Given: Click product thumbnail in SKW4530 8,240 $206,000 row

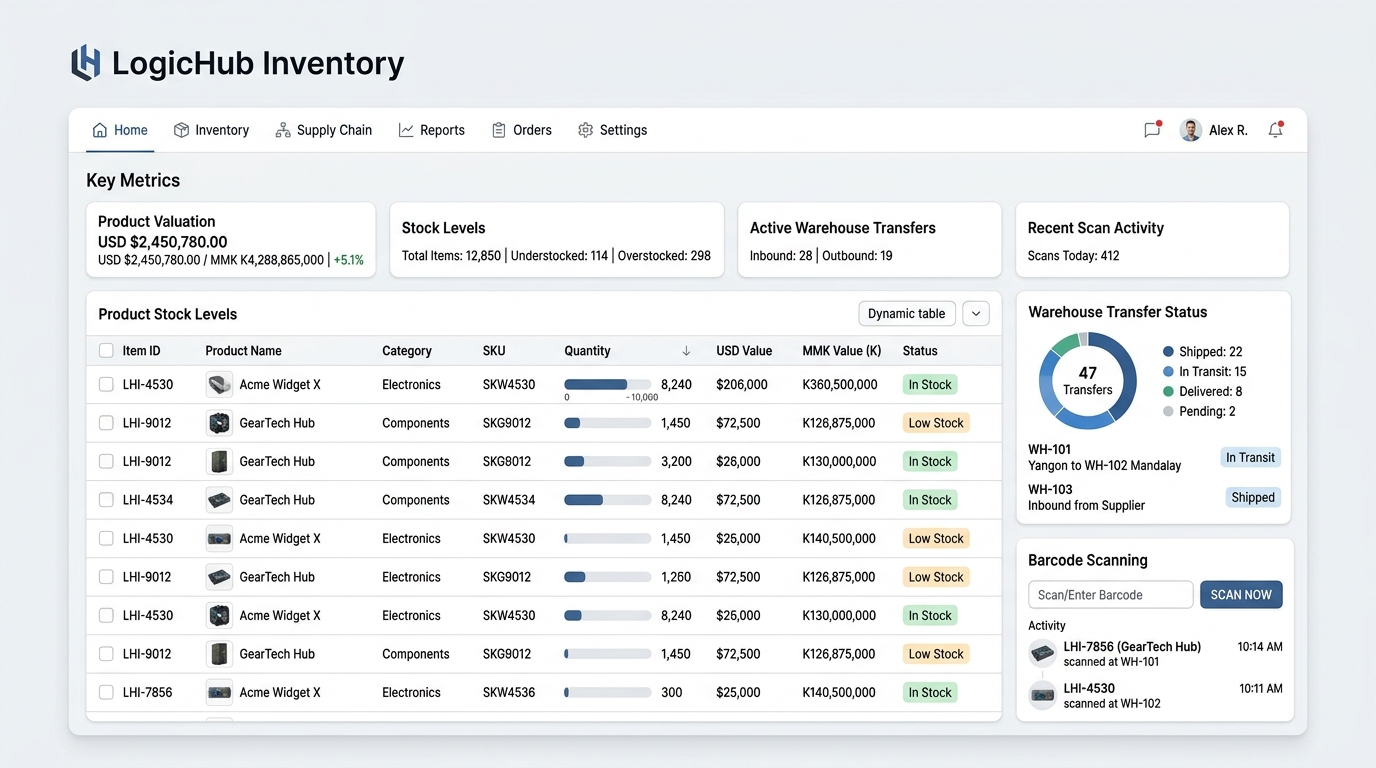Looking at the screenshot, I should point(219,385).
